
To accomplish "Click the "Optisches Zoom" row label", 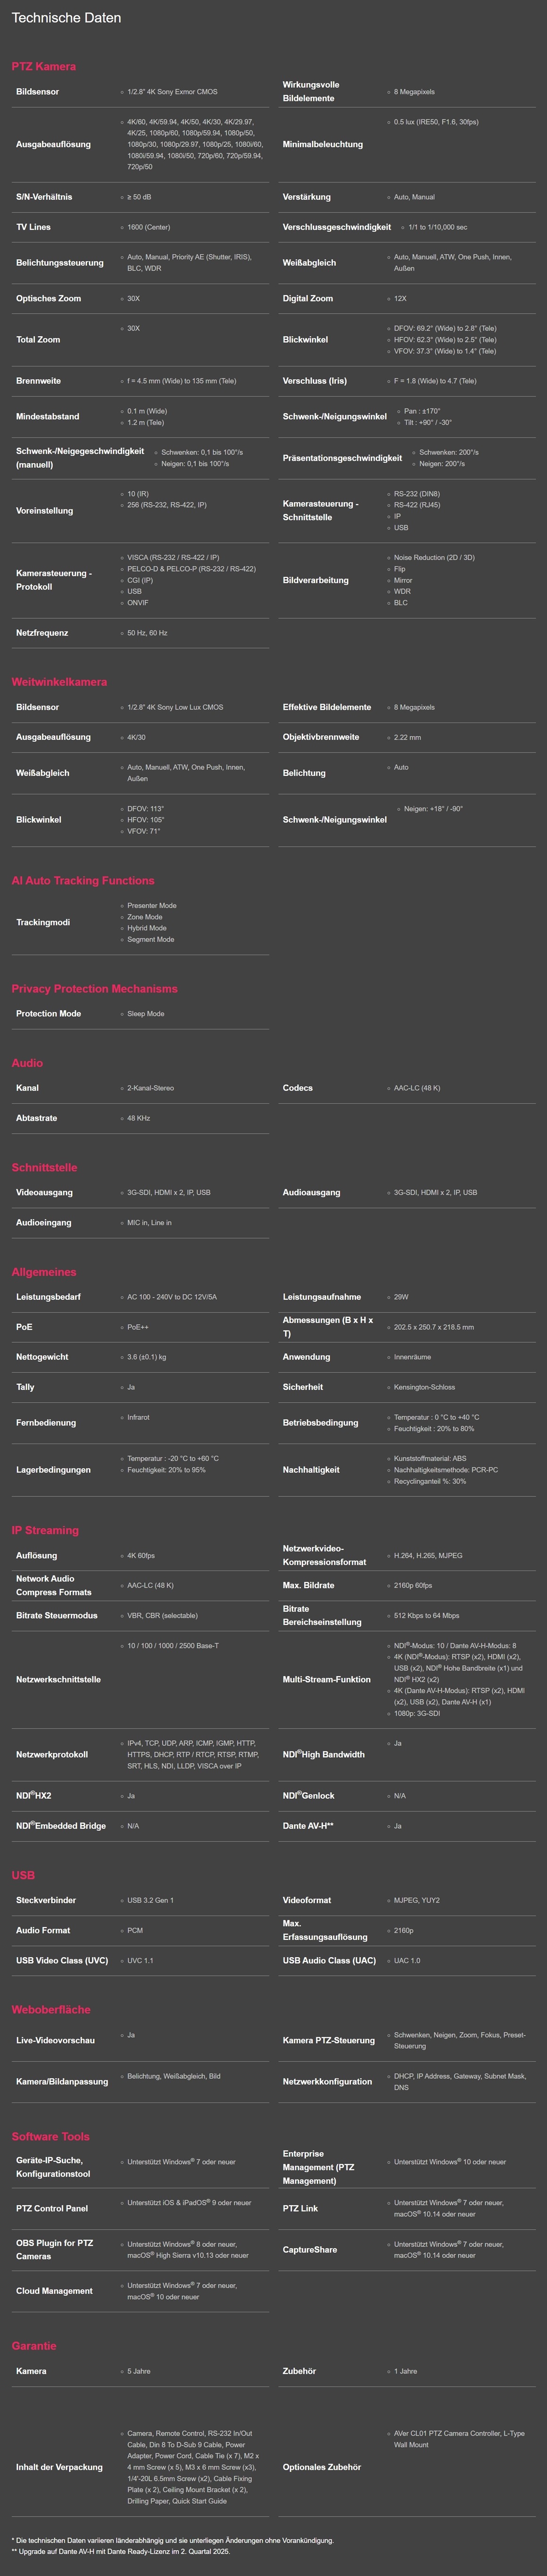I will point(48,298).
